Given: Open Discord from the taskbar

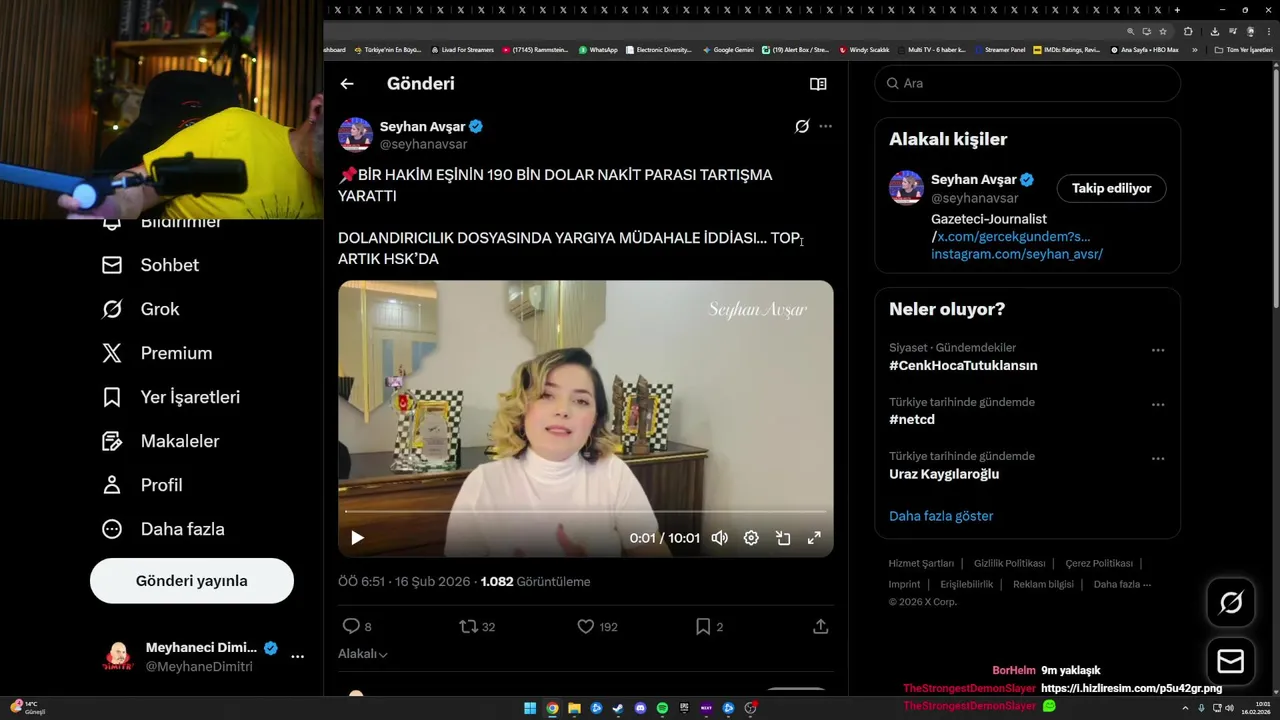Looking at the screenshot, I should click(641, 709).
